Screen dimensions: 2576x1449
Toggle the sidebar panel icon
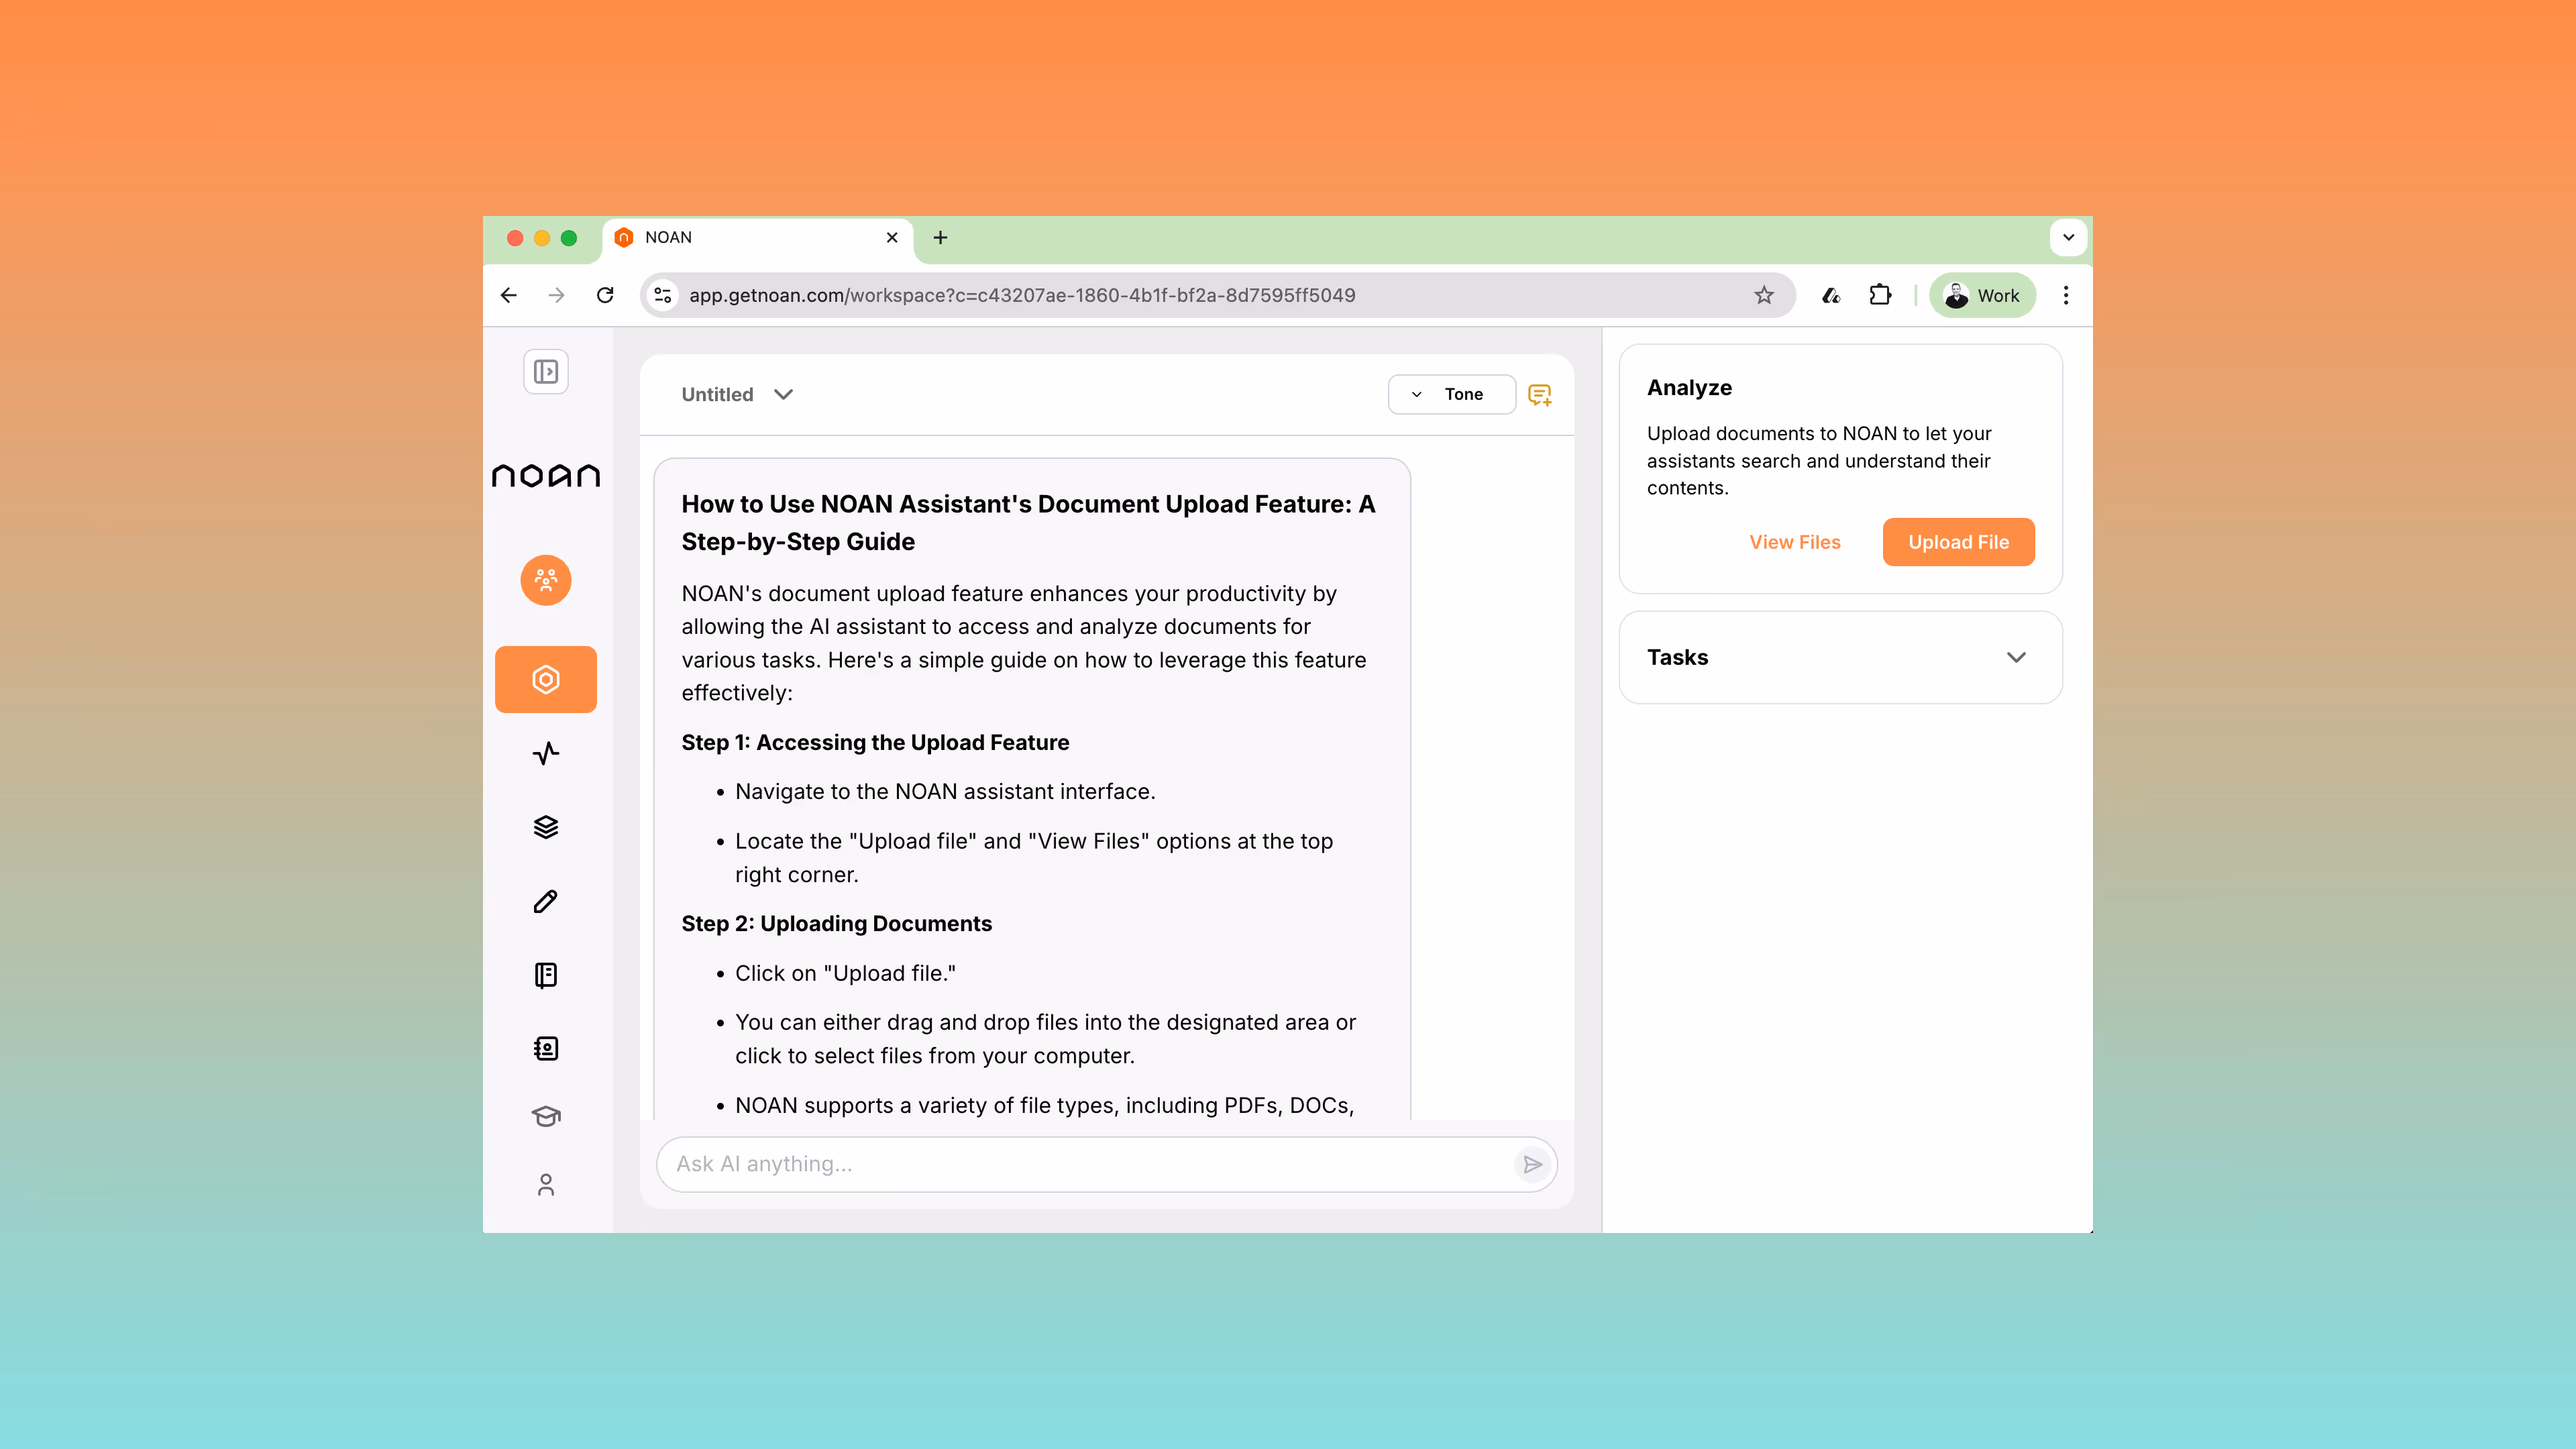tap(546, 372)
